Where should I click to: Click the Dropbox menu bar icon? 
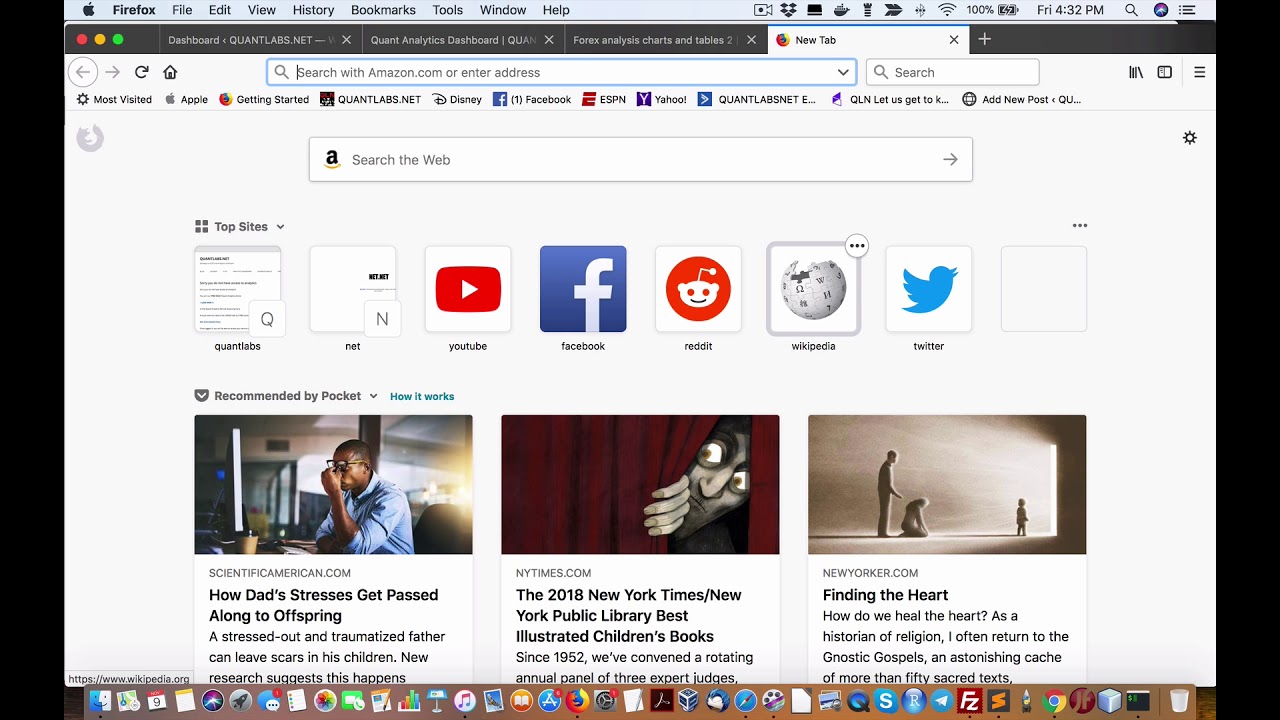point(789,10)
